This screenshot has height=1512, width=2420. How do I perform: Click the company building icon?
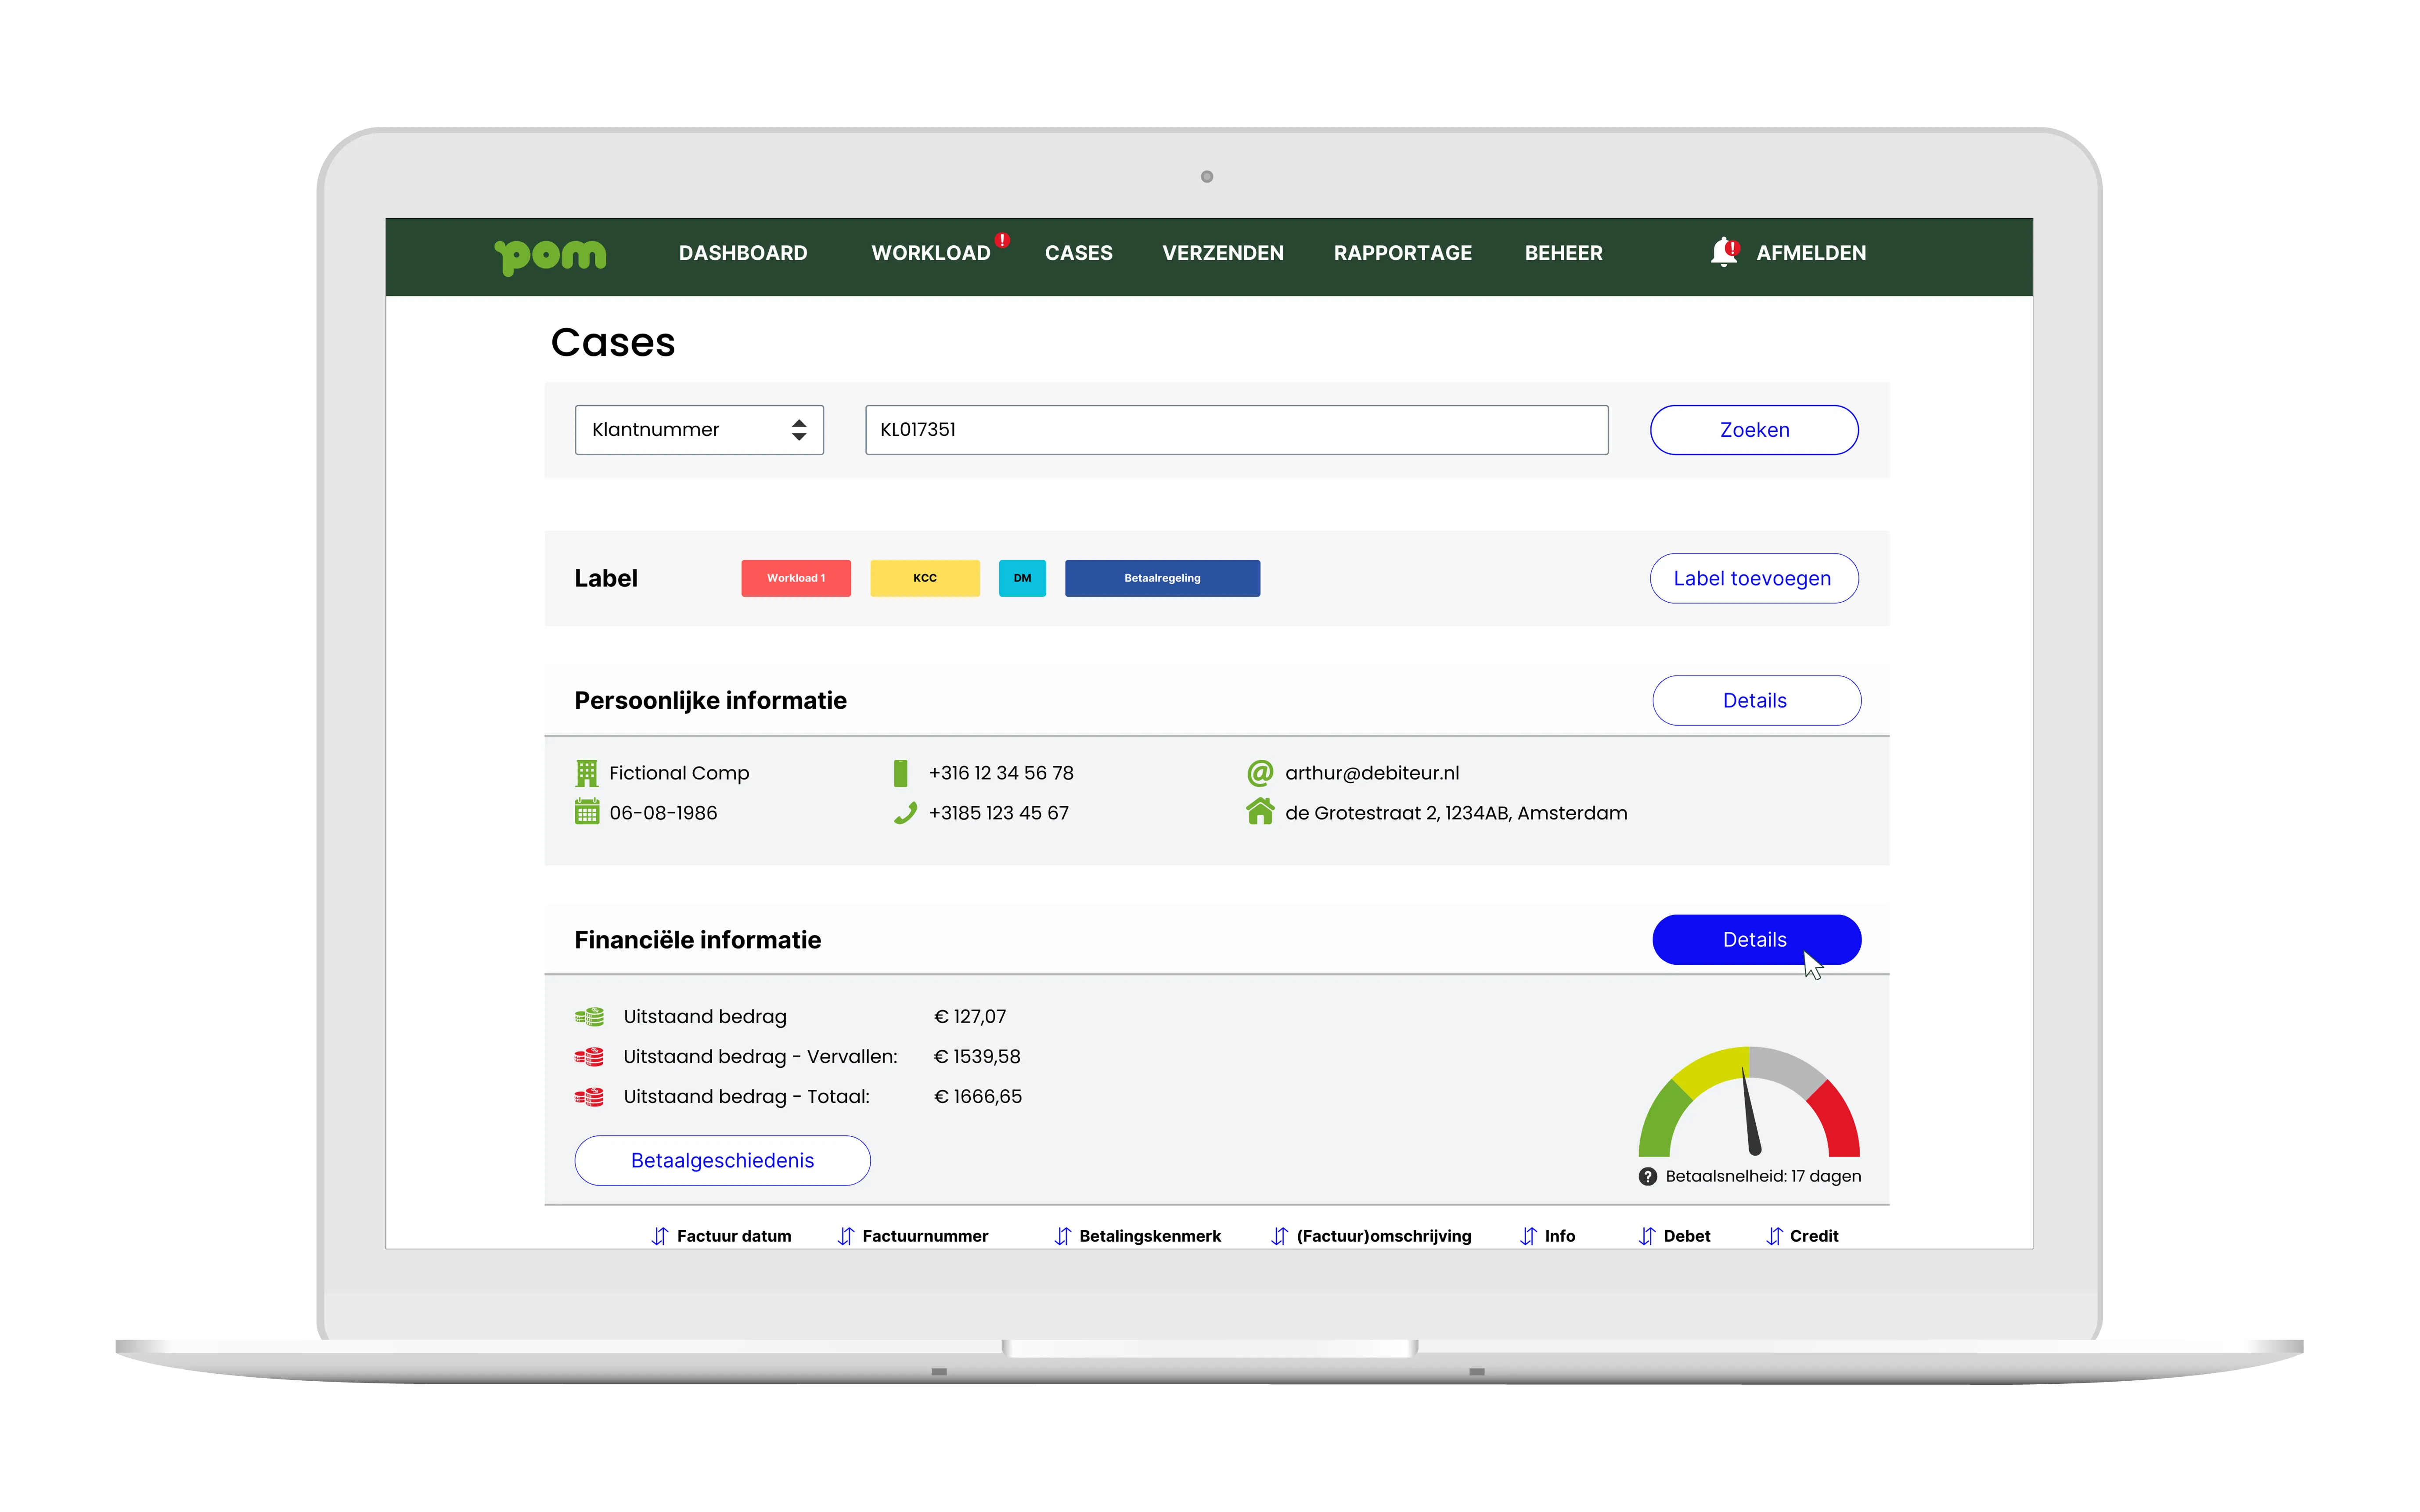587,773
